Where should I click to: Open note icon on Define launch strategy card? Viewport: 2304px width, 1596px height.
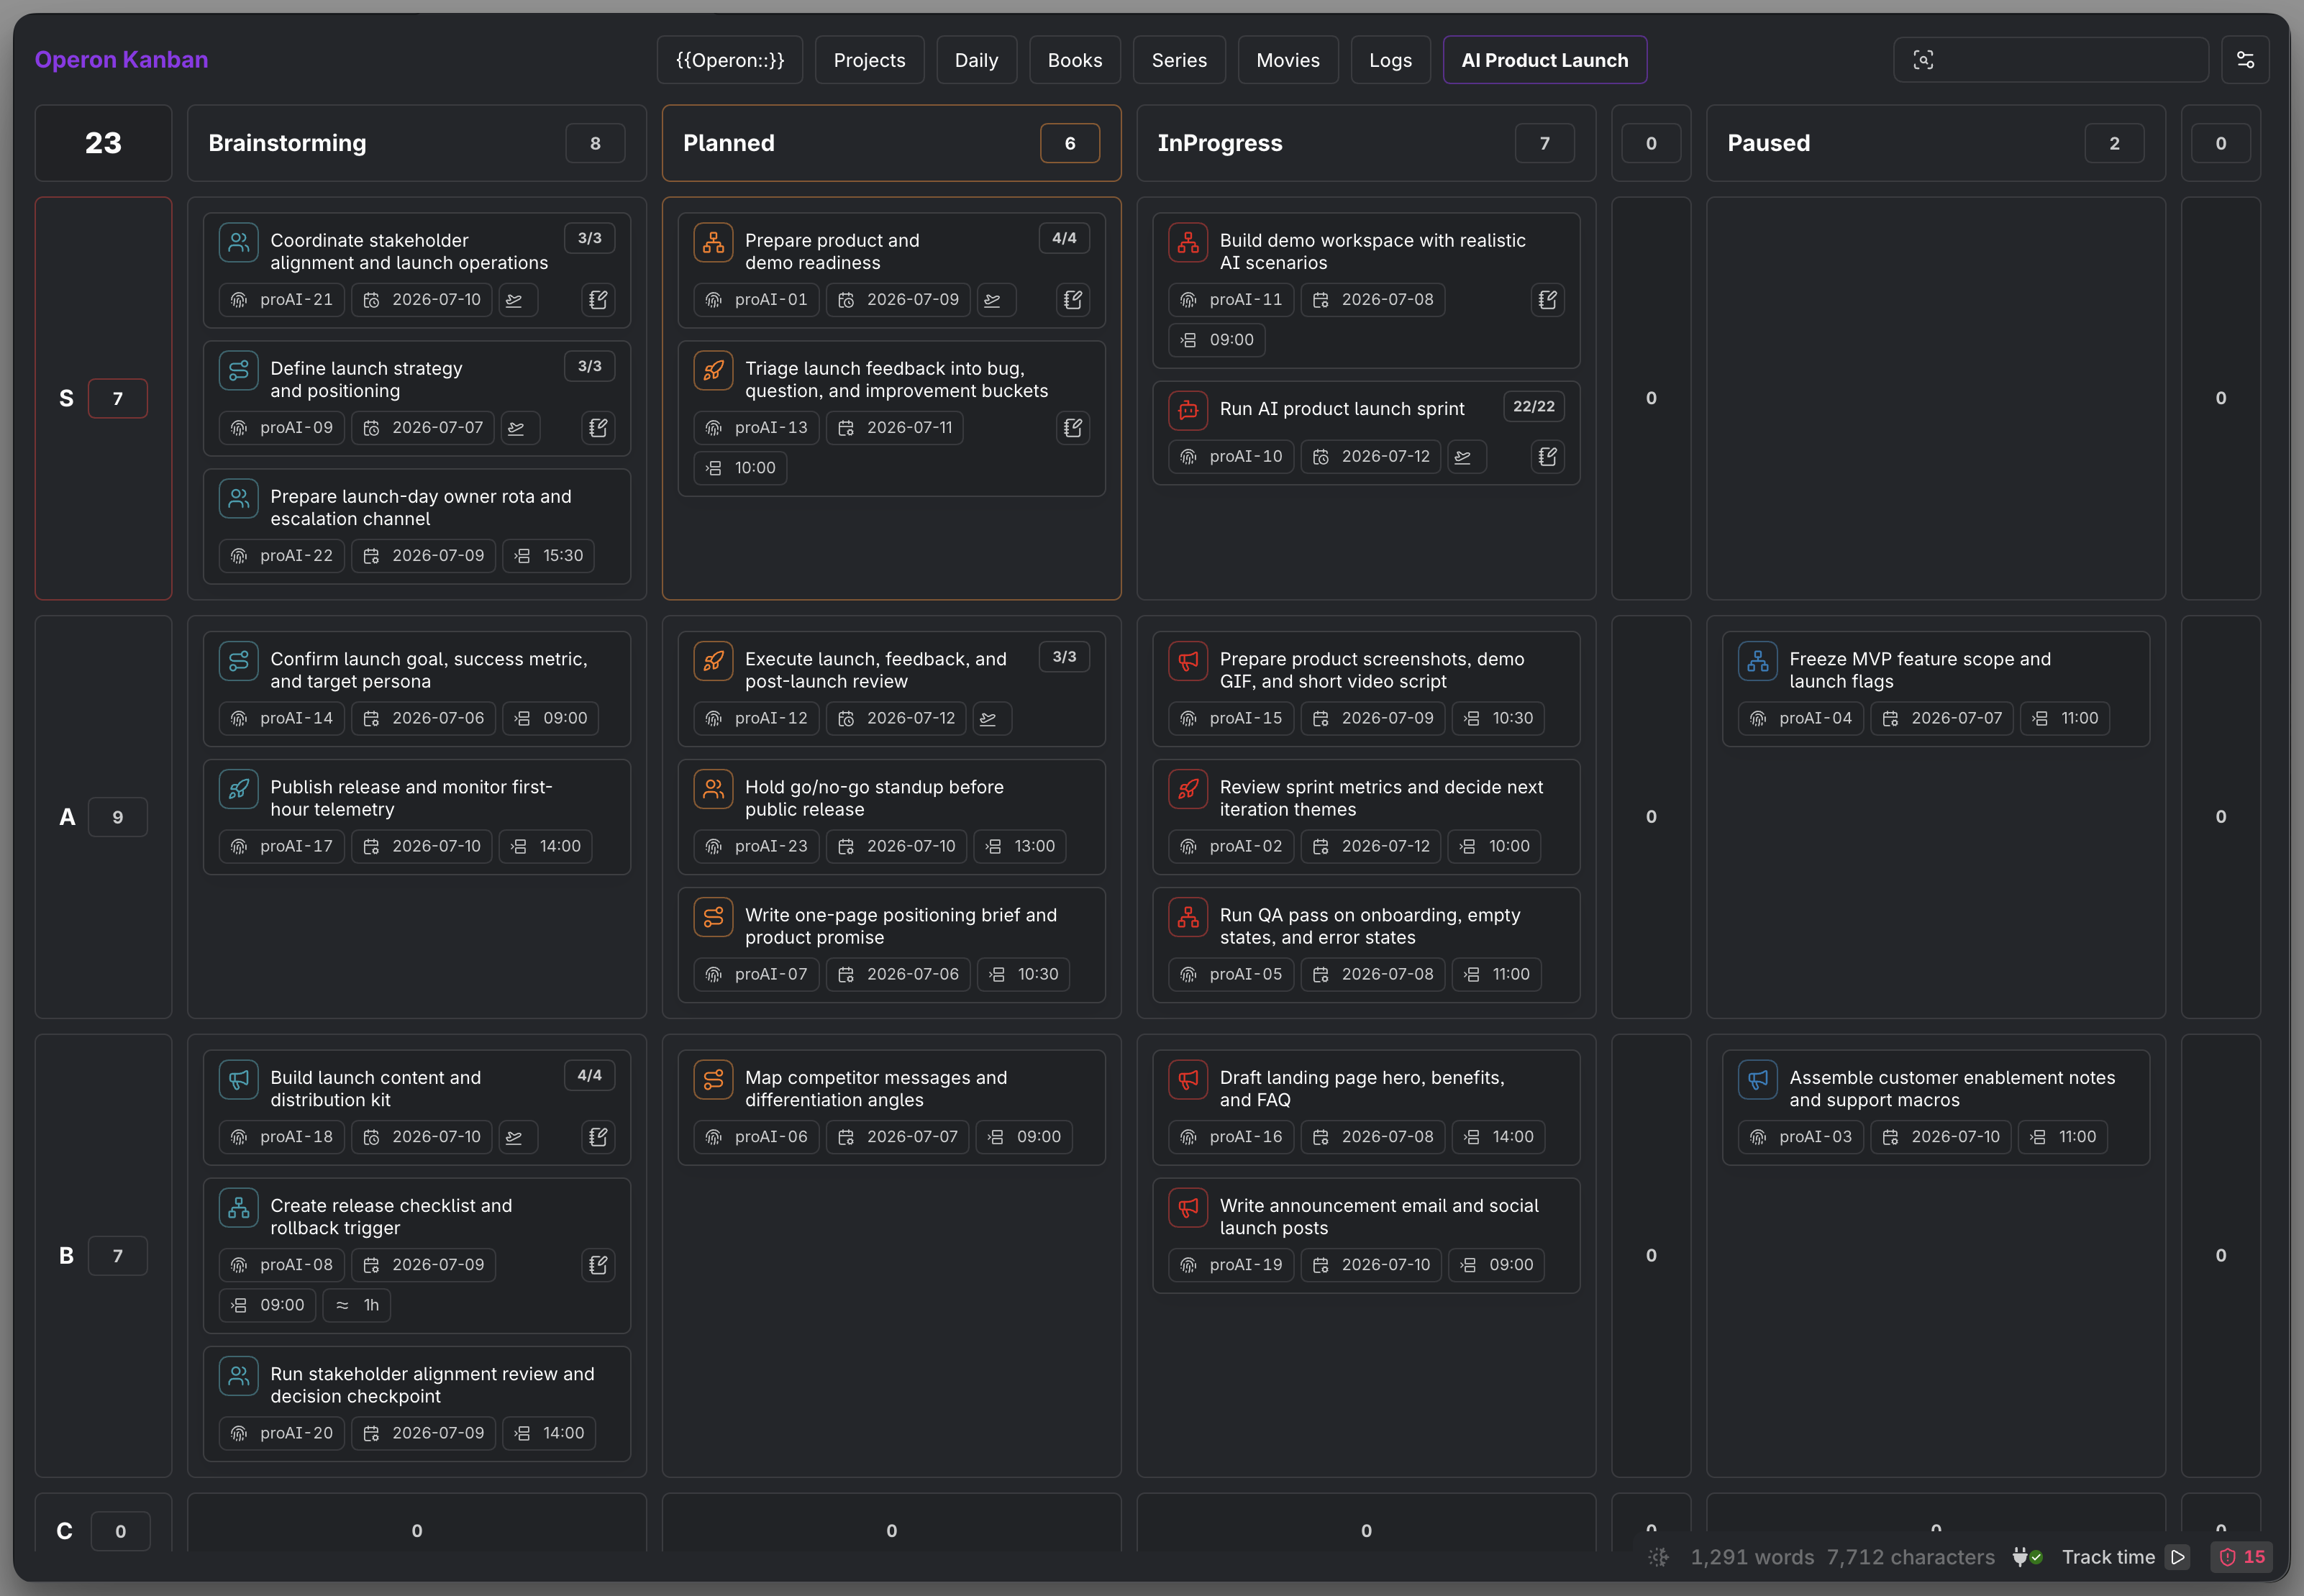click(598, 428)
